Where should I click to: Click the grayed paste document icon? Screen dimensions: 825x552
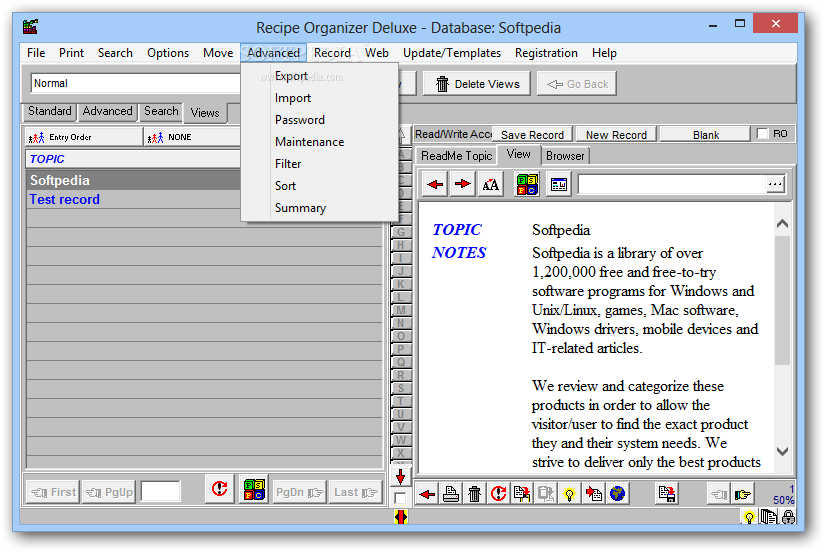tap(546, 494)
